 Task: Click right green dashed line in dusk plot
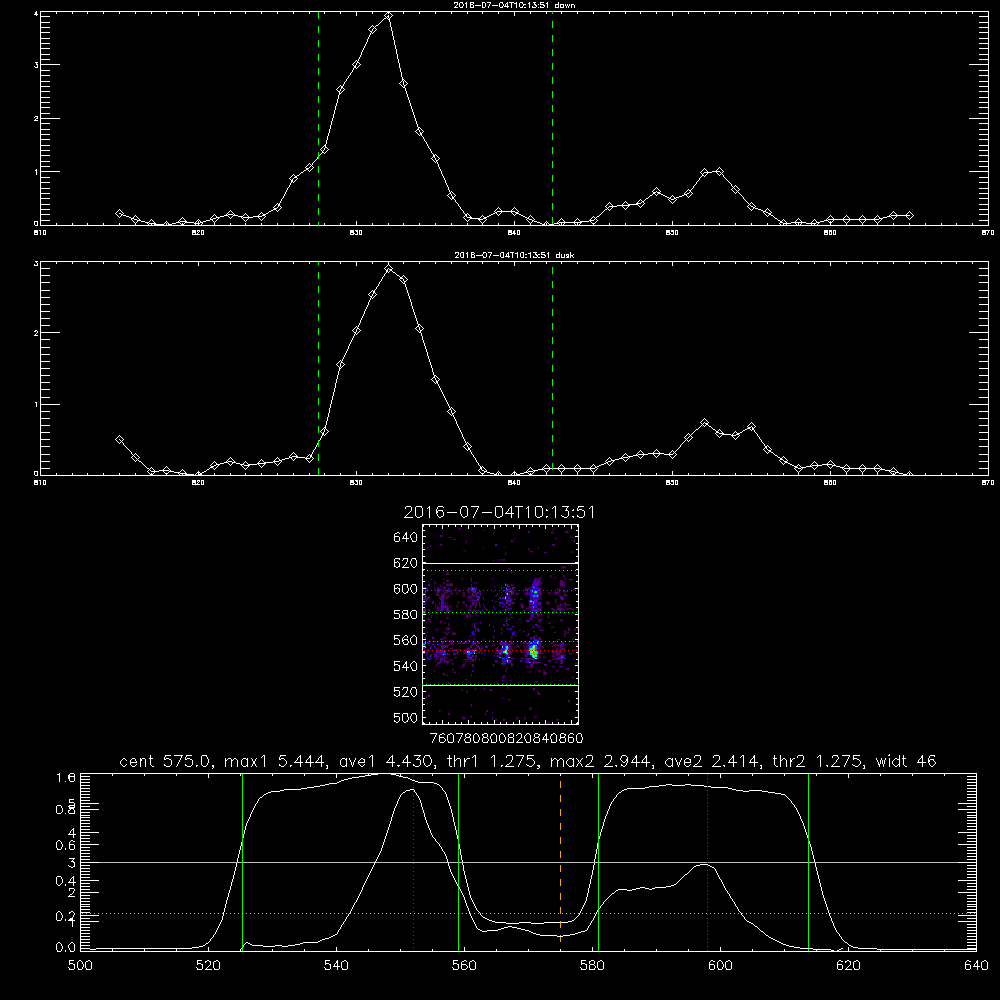pos(552,368)
